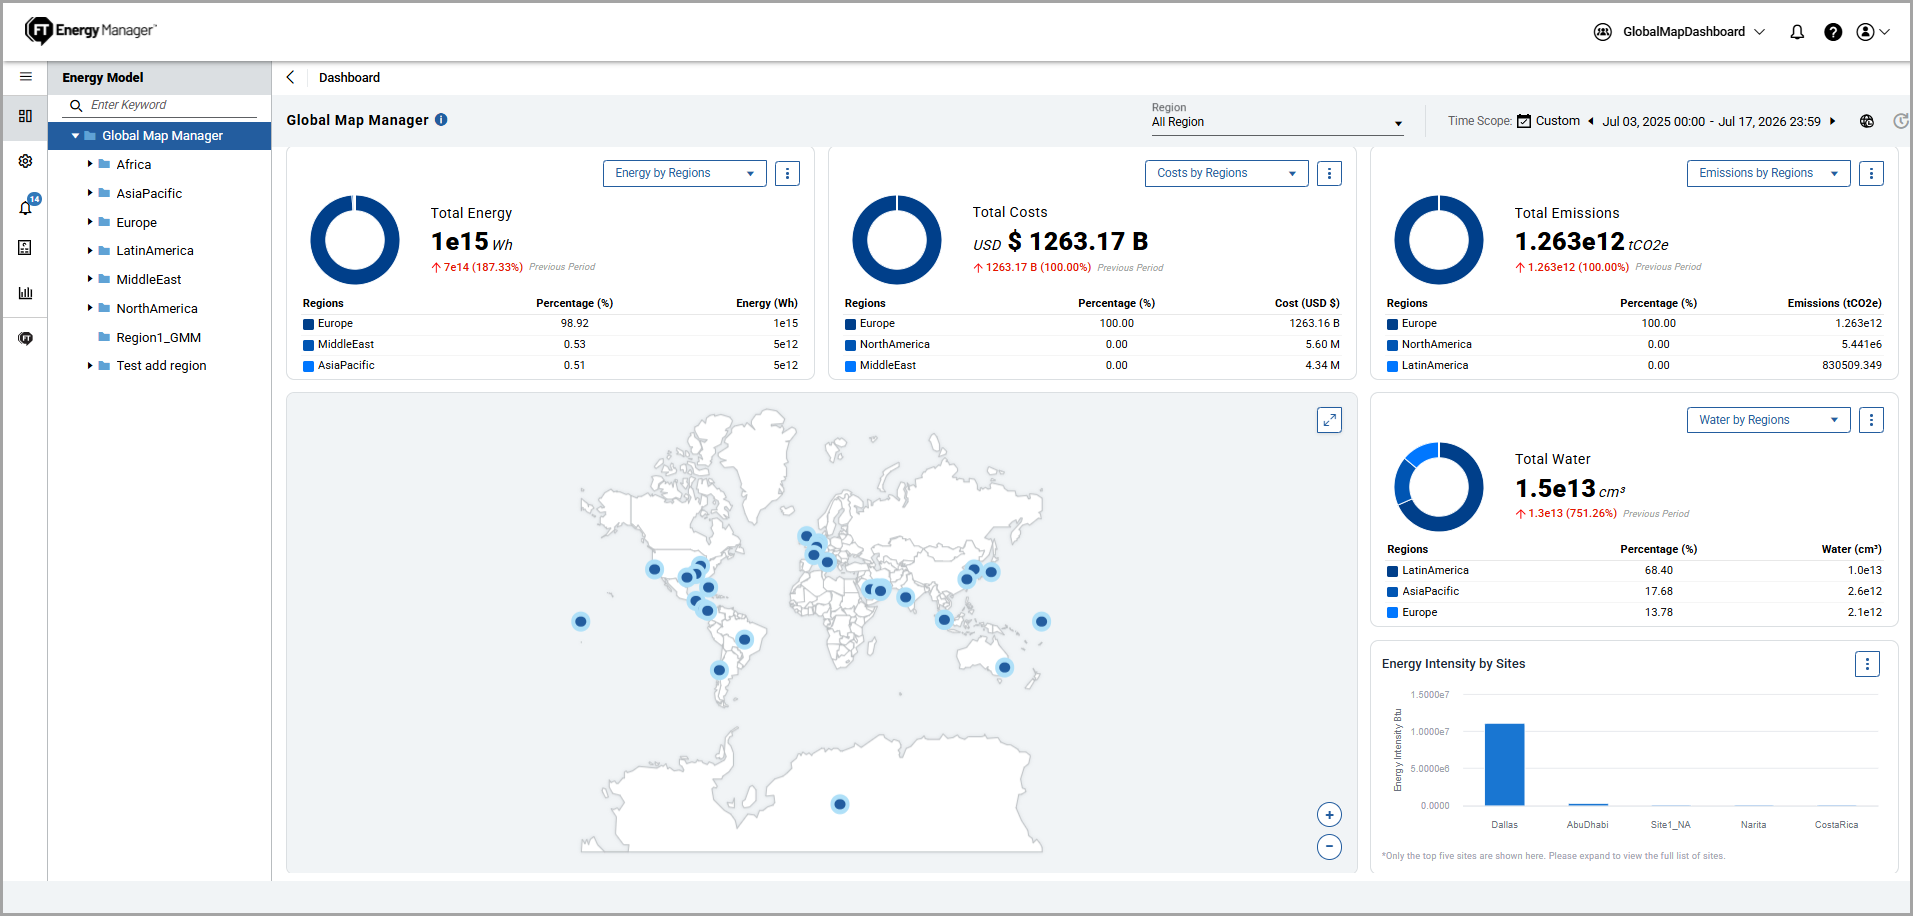Open the help question mark icon
Viewport: 1913px width, 916px height.
pos(1833,32)
